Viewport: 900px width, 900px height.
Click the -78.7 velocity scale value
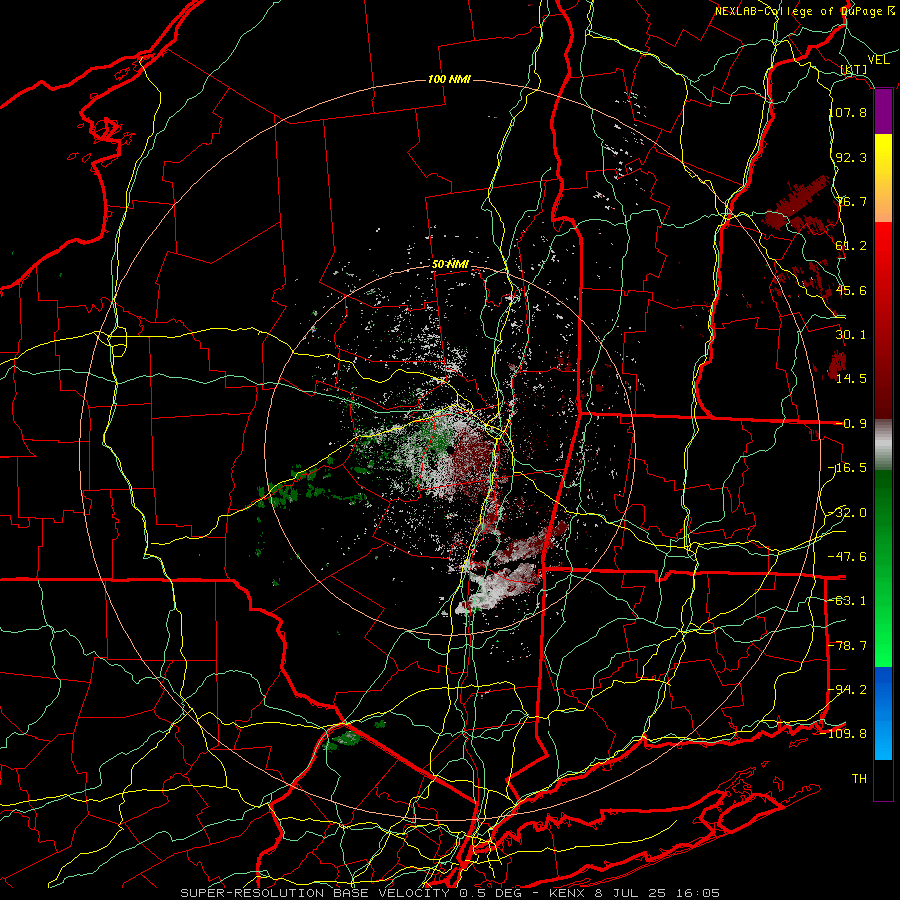click(x=848, y=646)
